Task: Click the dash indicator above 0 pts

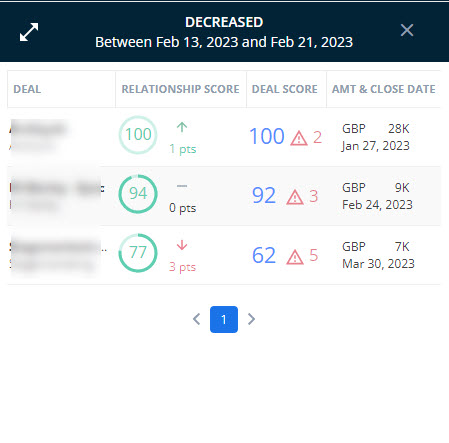Action: point(182,186)
